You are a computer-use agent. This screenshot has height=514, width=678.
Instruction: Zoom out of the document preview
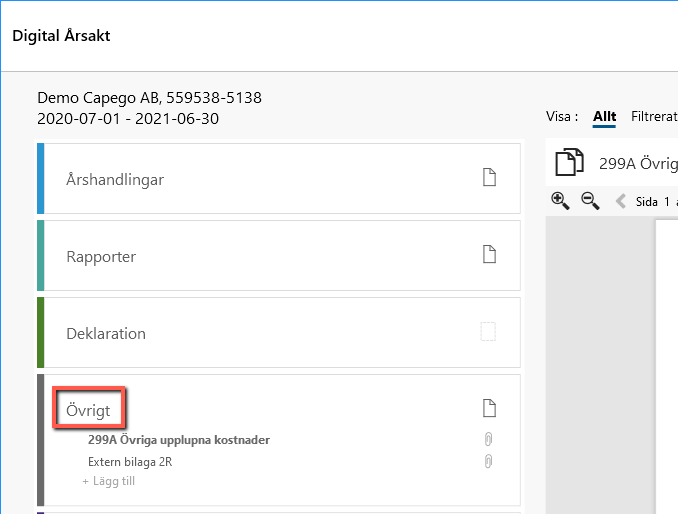[x=590, y=201]
